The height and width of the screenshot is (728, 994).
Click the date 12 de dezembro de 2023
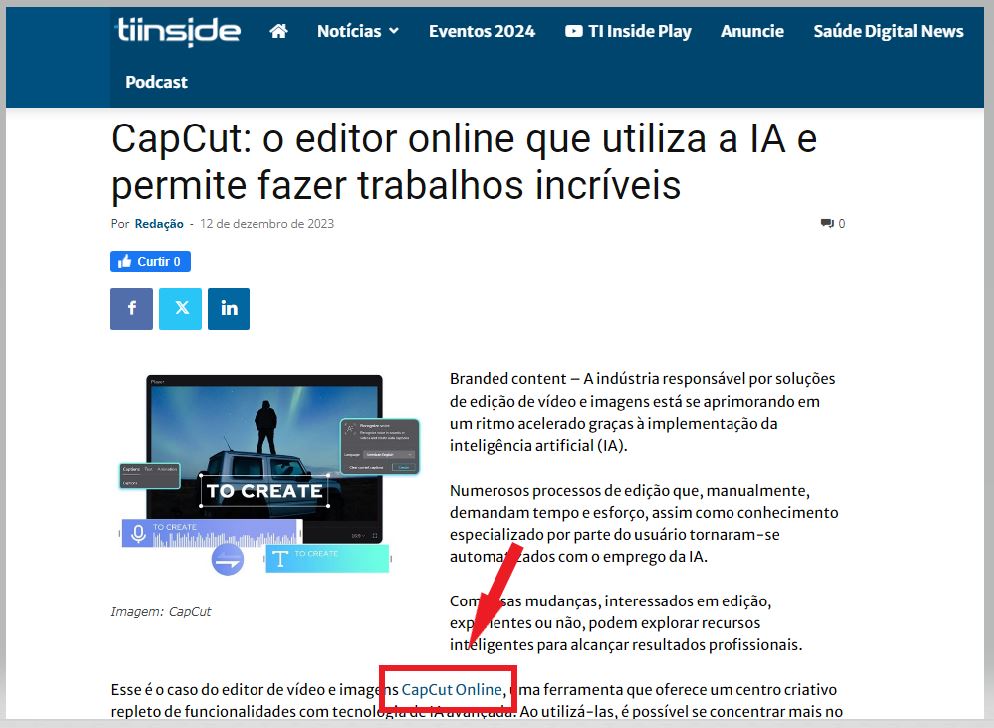point(267,224)
